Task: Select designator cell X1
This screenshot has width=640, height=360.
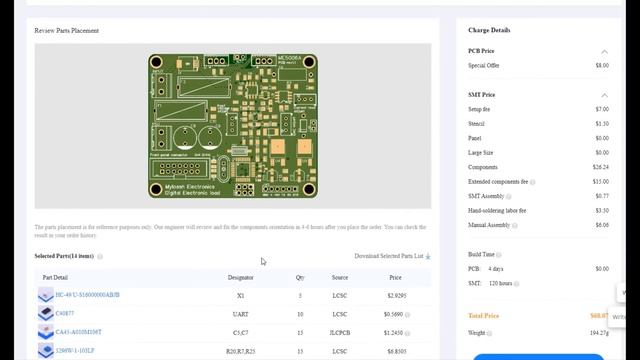Action: [240, 296]
